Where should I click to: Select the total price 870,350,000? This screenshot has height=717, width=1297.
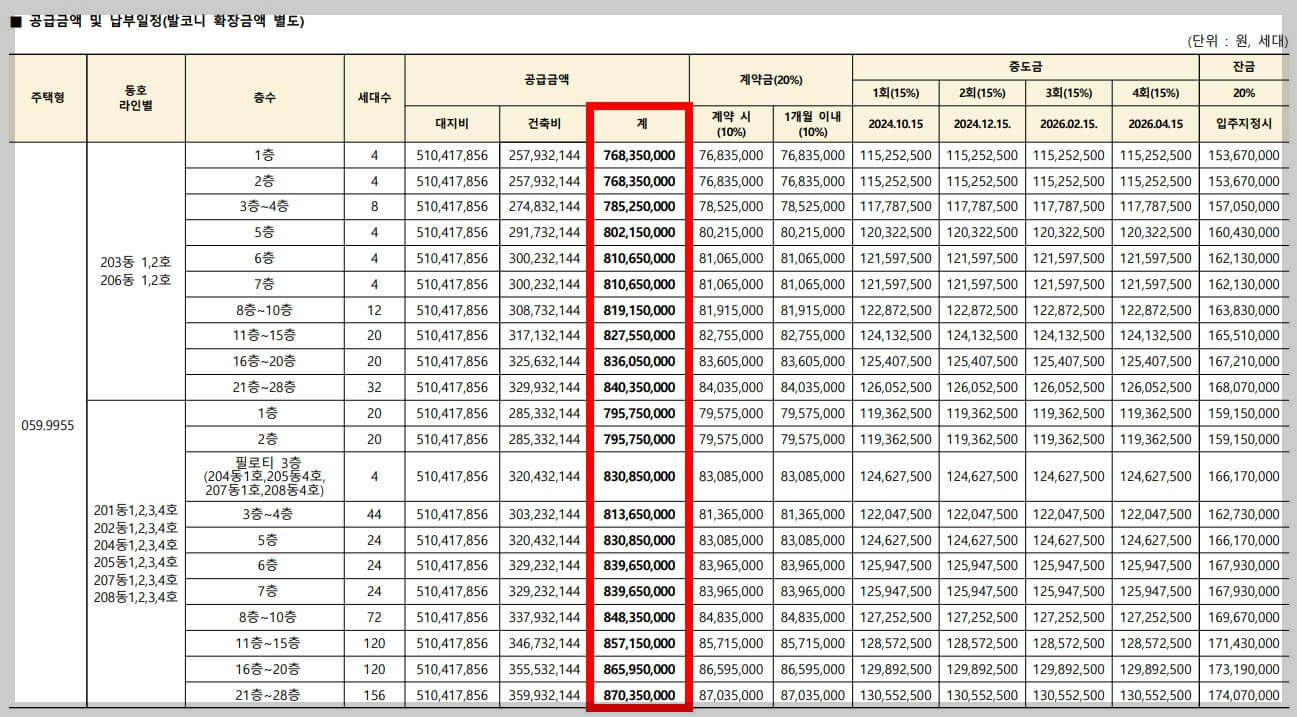click(x=639, y=694)
